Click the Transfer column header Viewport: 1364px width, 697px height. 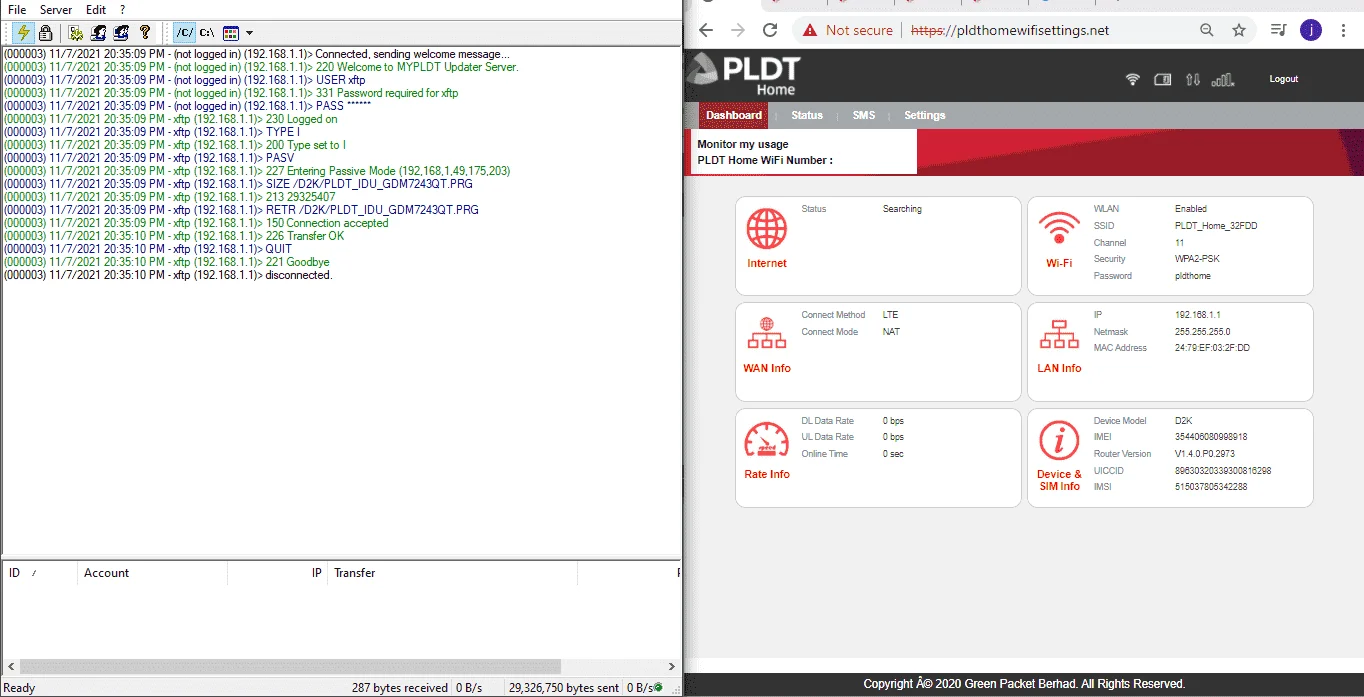click(x=452, y=573)
